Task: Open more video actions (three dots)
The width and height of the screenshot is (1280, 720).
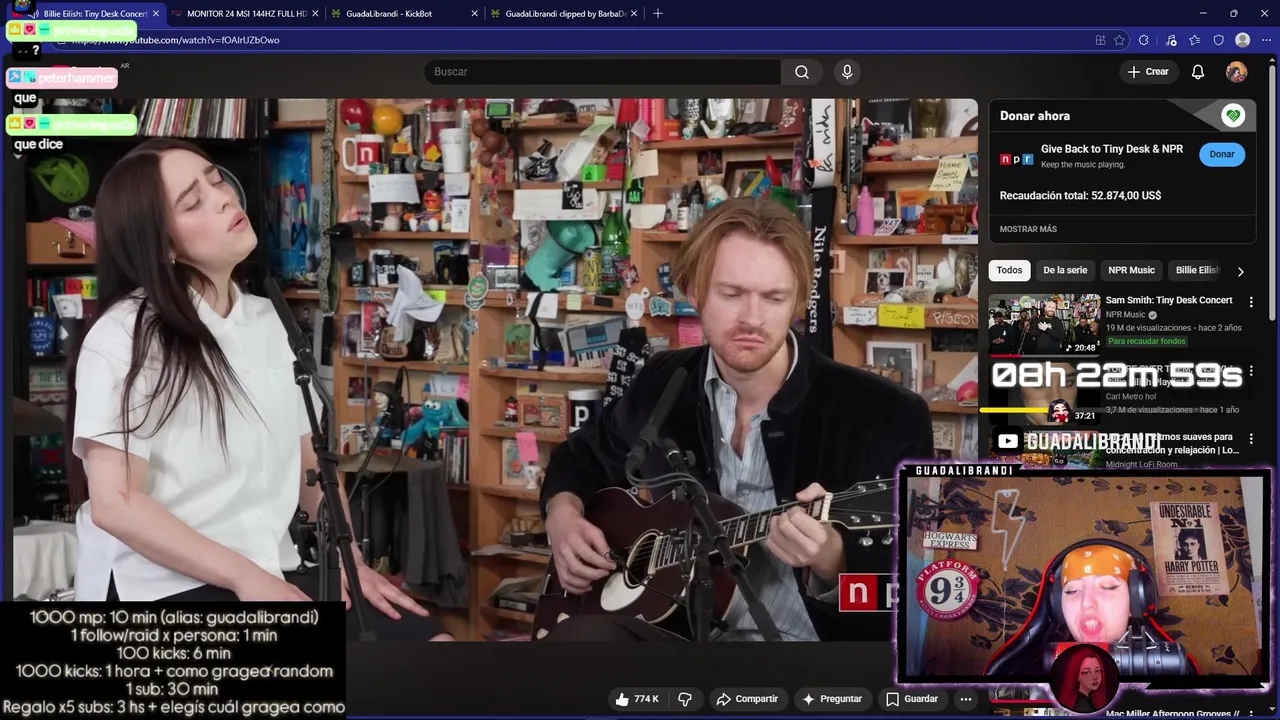Action: click(x=966, y=699)
